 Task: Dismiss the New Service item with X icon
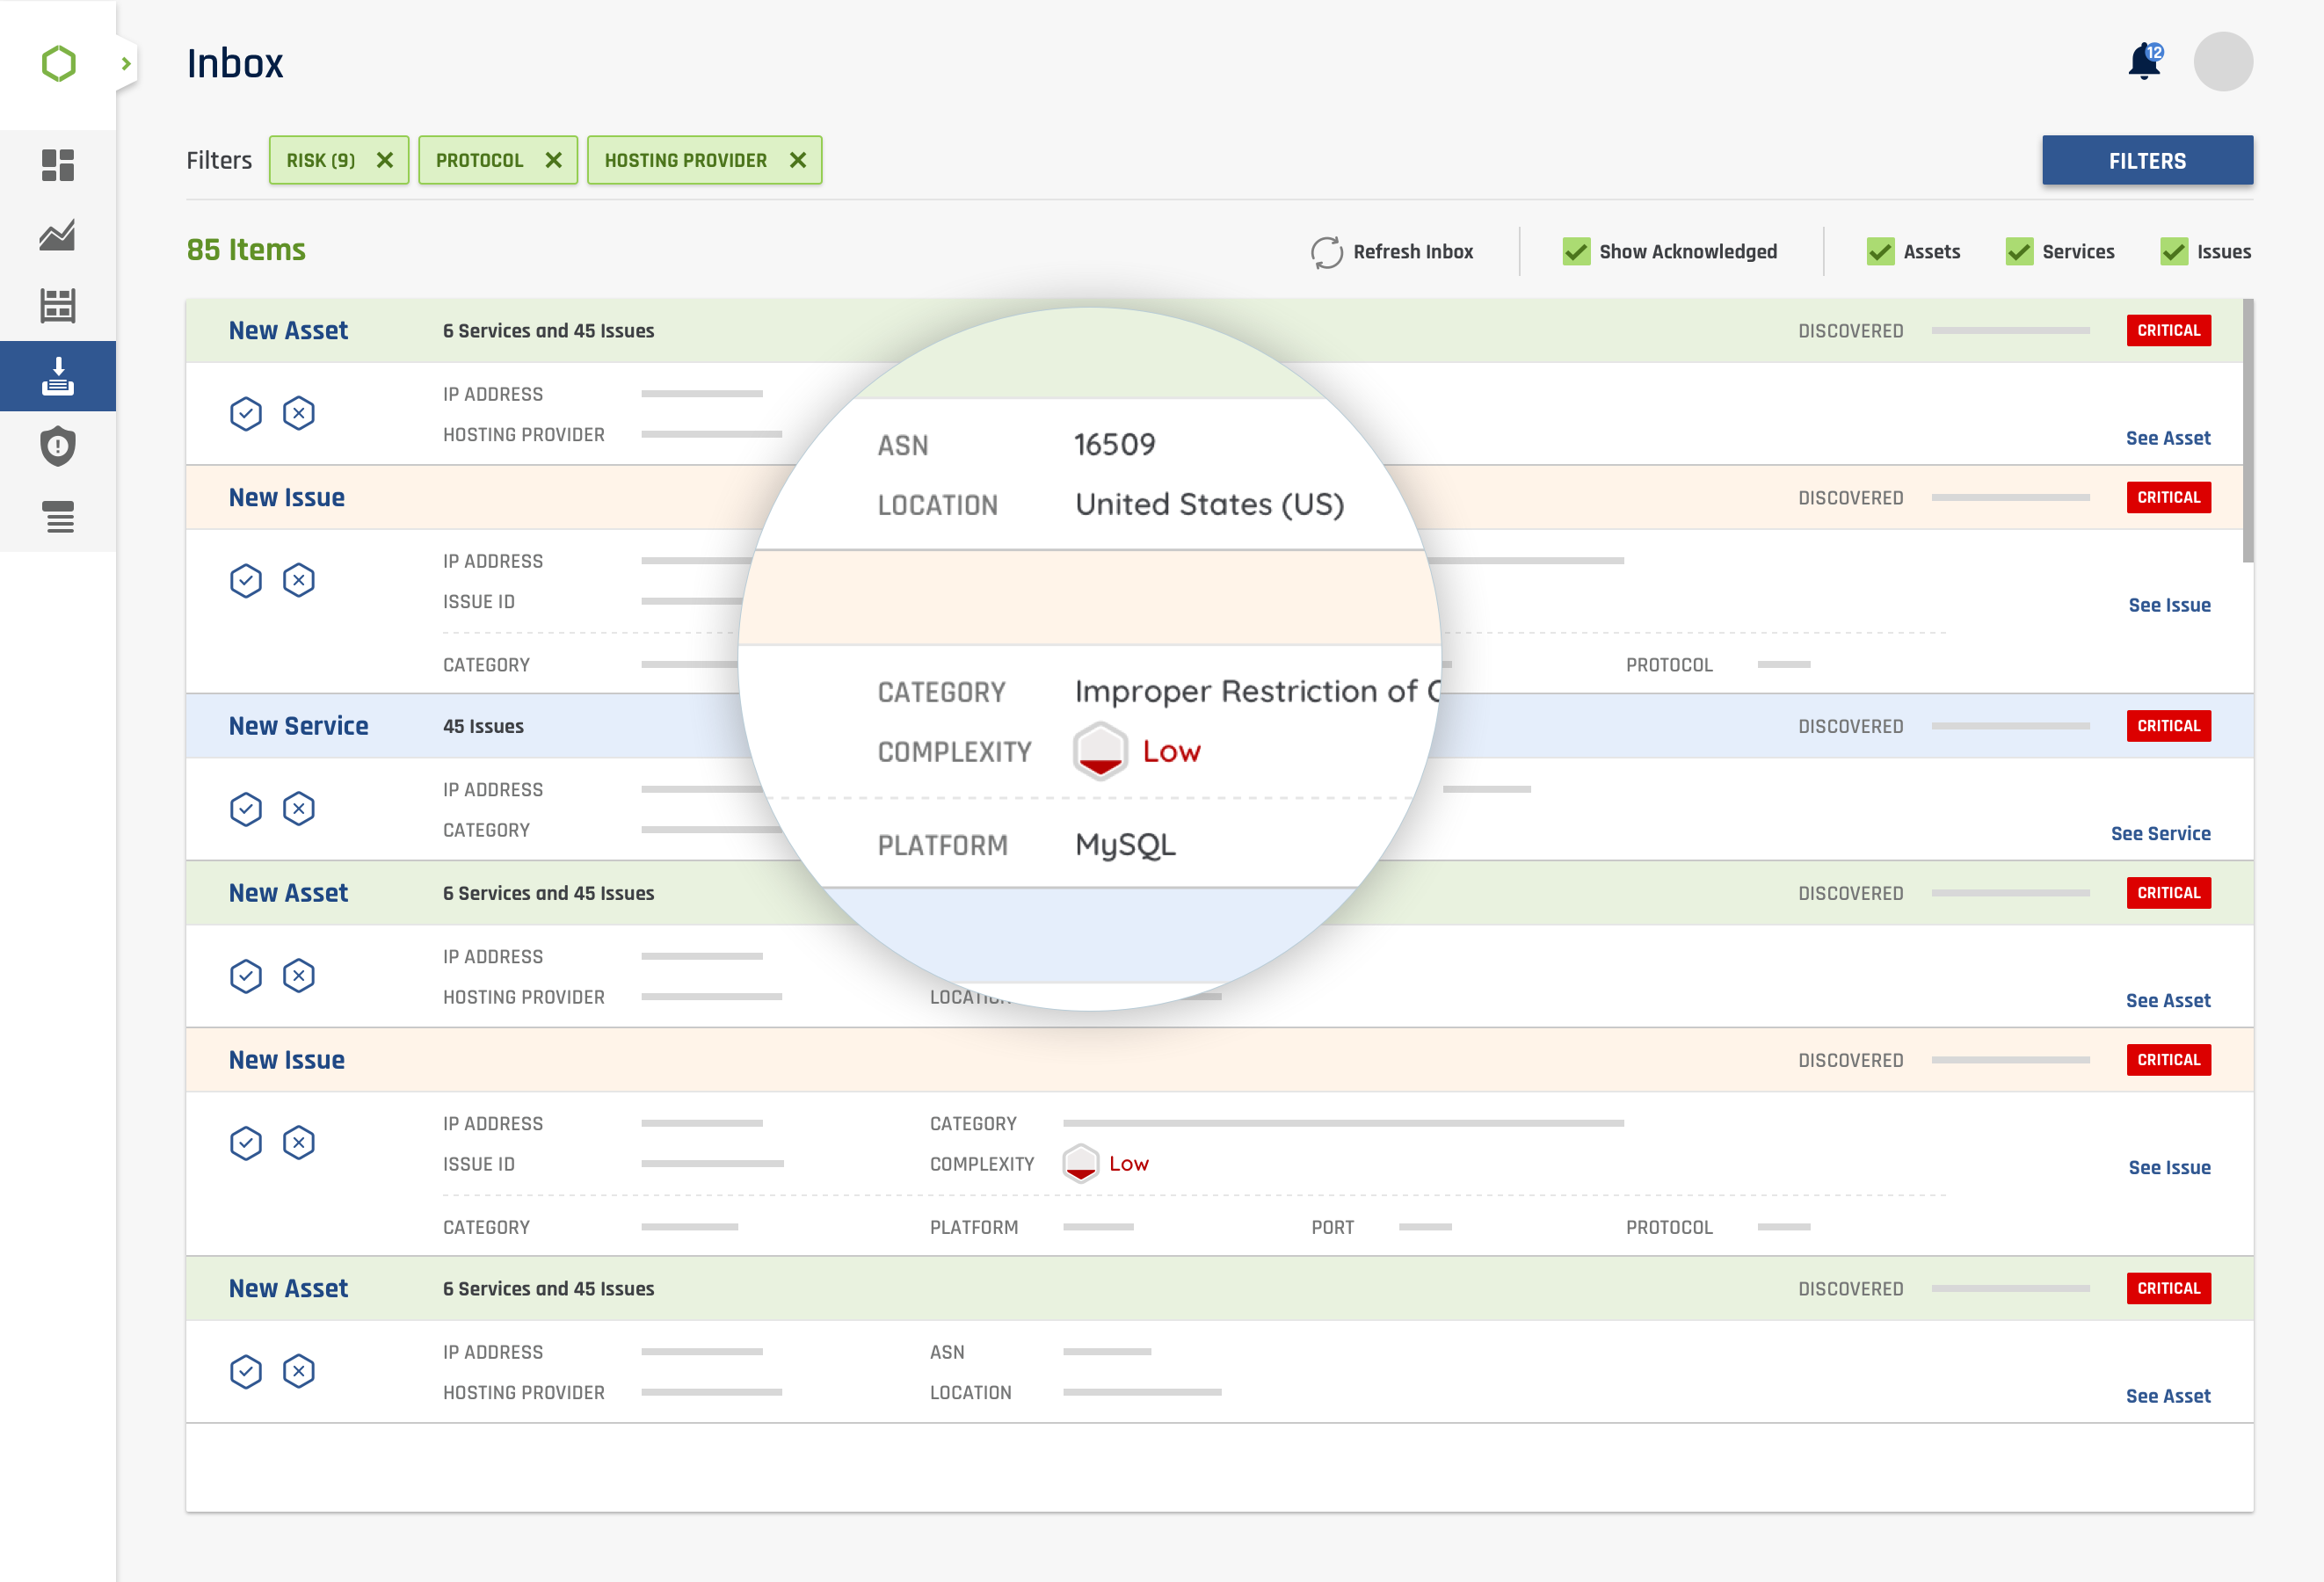pyautogui.click(x=298, y=808)
